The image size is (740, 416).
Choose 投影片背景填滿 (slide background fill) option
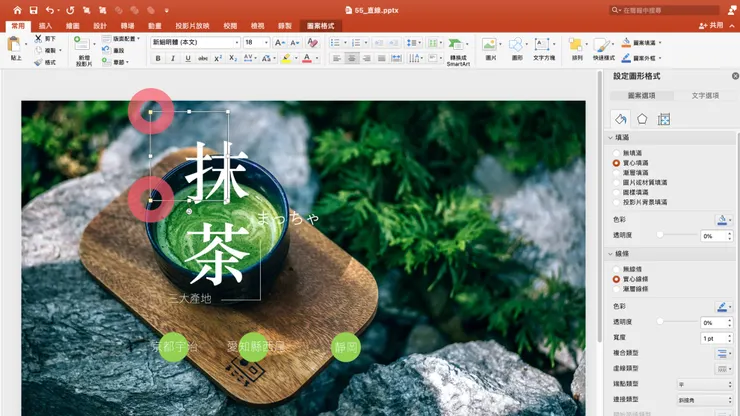coord(616,203)
